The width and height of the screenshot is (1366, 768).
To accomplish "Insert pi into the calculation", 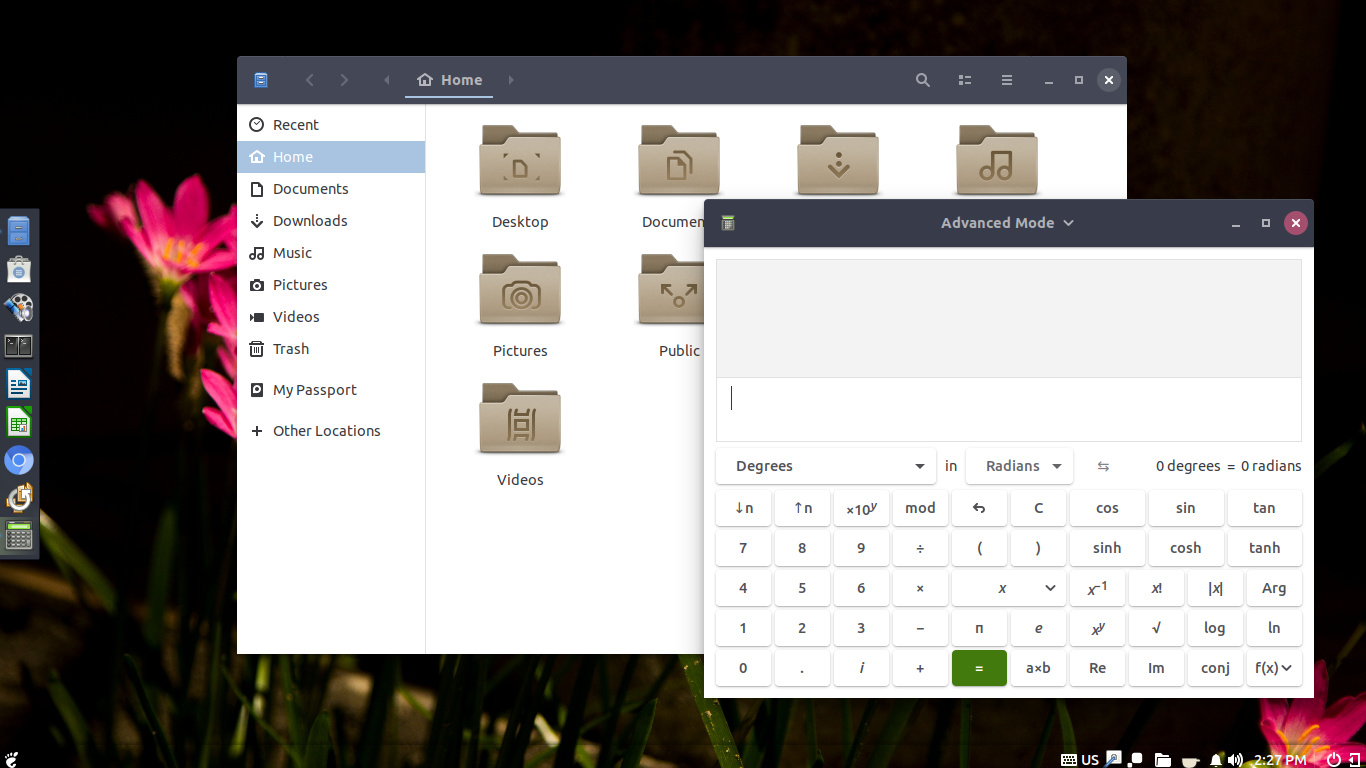I will tap(979, 627).
